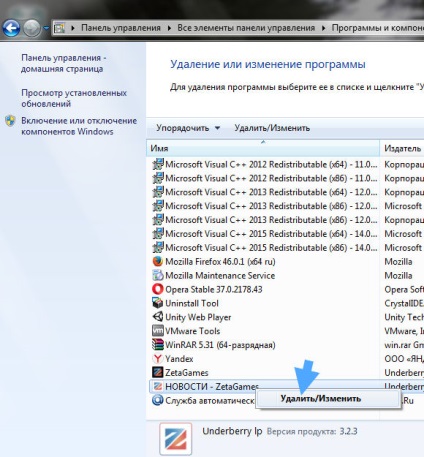Click the Control Panel icon in address bar

(59, 28)
